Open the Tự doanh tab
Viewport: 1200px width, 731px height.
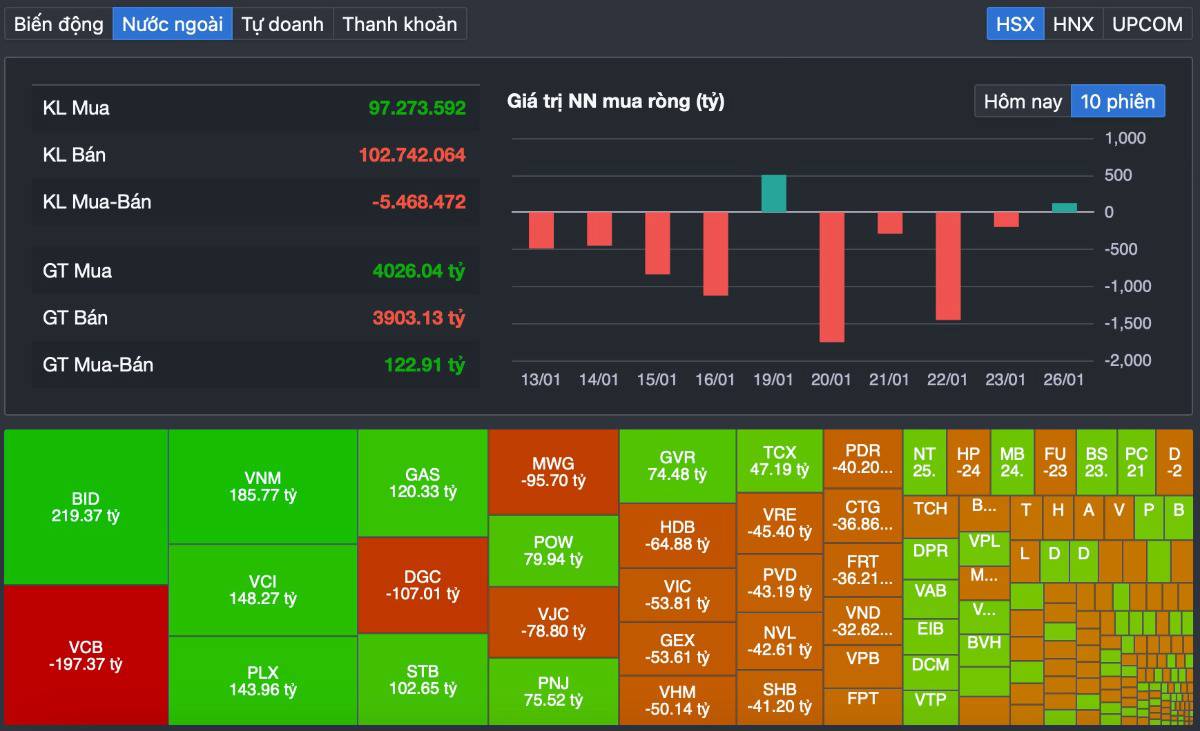coord(282,24)
